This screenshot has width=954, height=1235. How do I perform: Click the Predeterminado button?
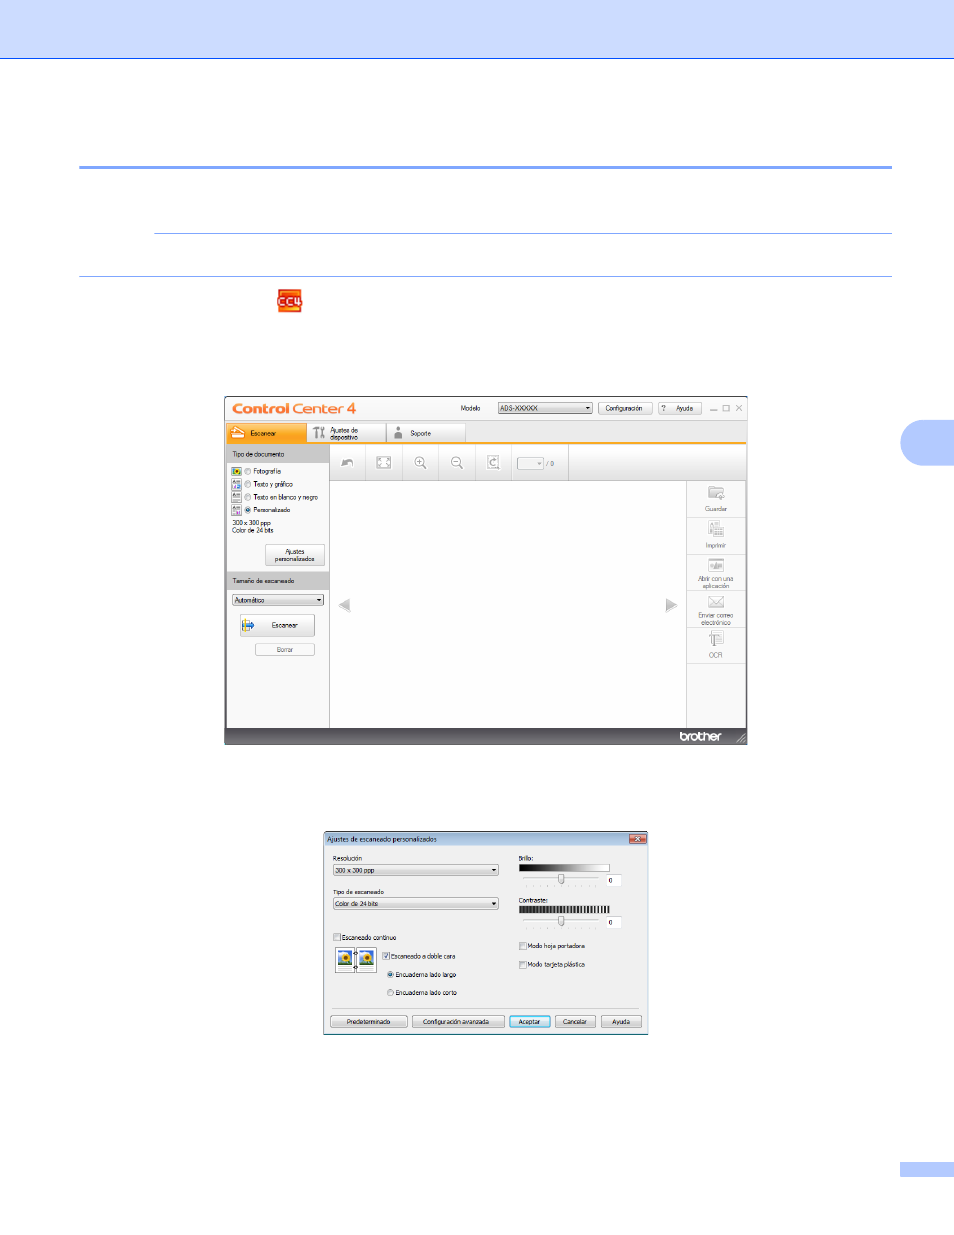(x=369, y=1022)
